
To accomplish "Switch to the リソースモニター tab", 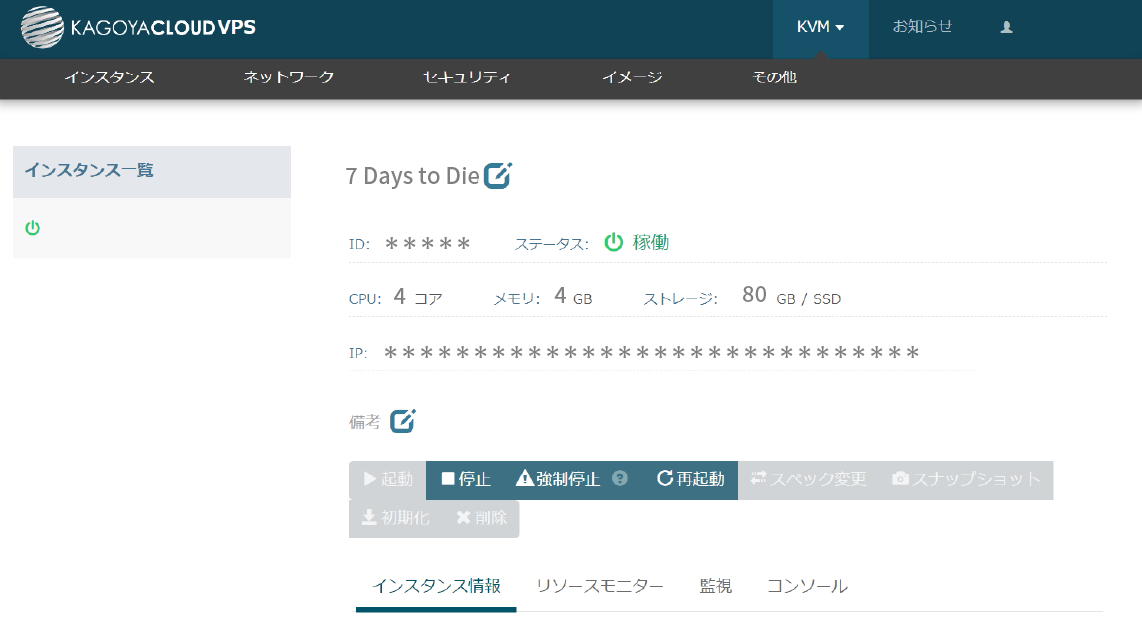I will point(599,586).
